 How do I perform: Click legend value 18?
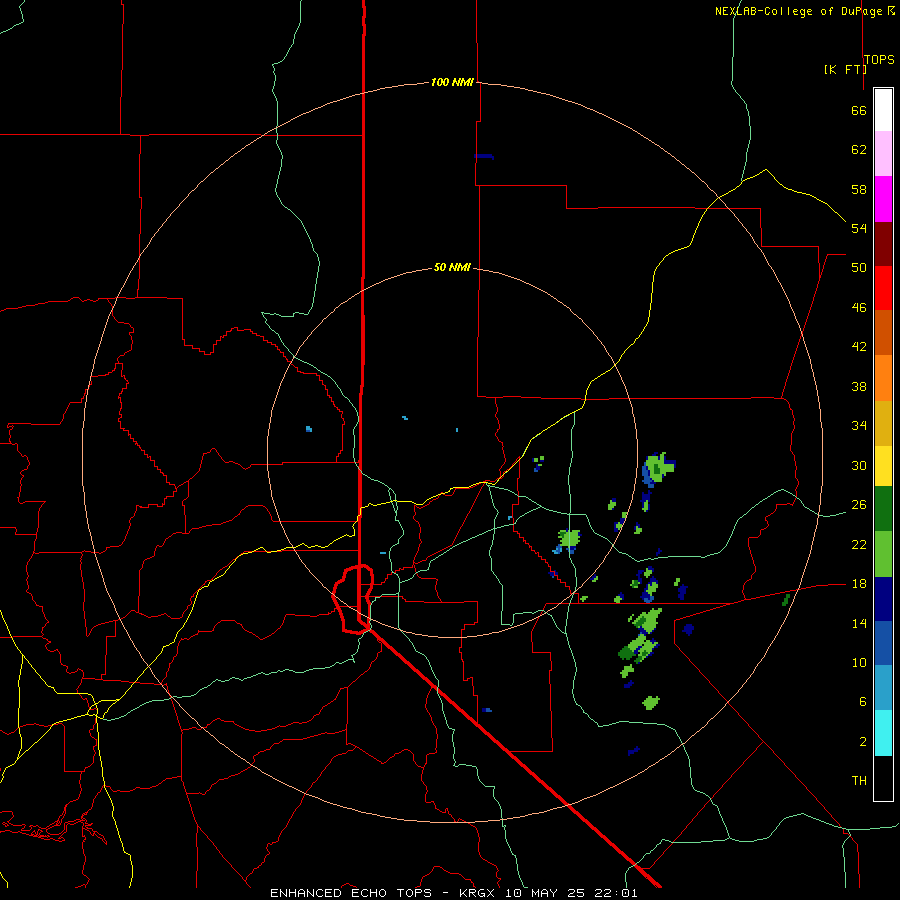(859, 584)
